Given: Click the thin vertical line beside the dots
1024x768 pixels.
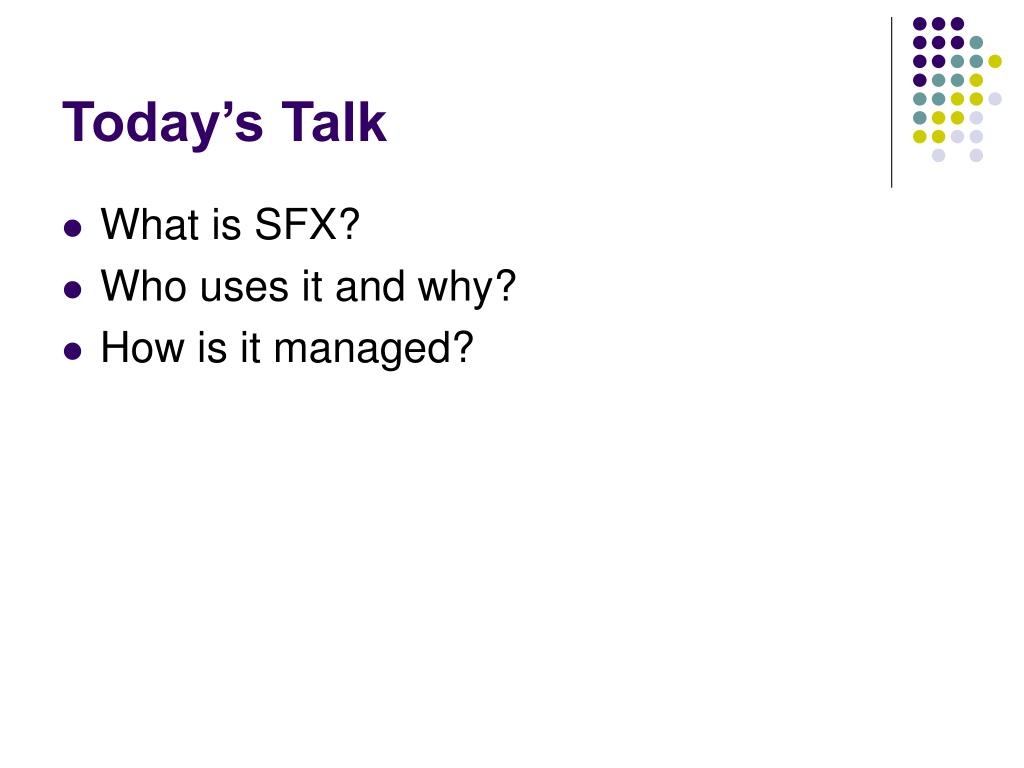Looking at the screenshot, I should click(x=891, y=103).
